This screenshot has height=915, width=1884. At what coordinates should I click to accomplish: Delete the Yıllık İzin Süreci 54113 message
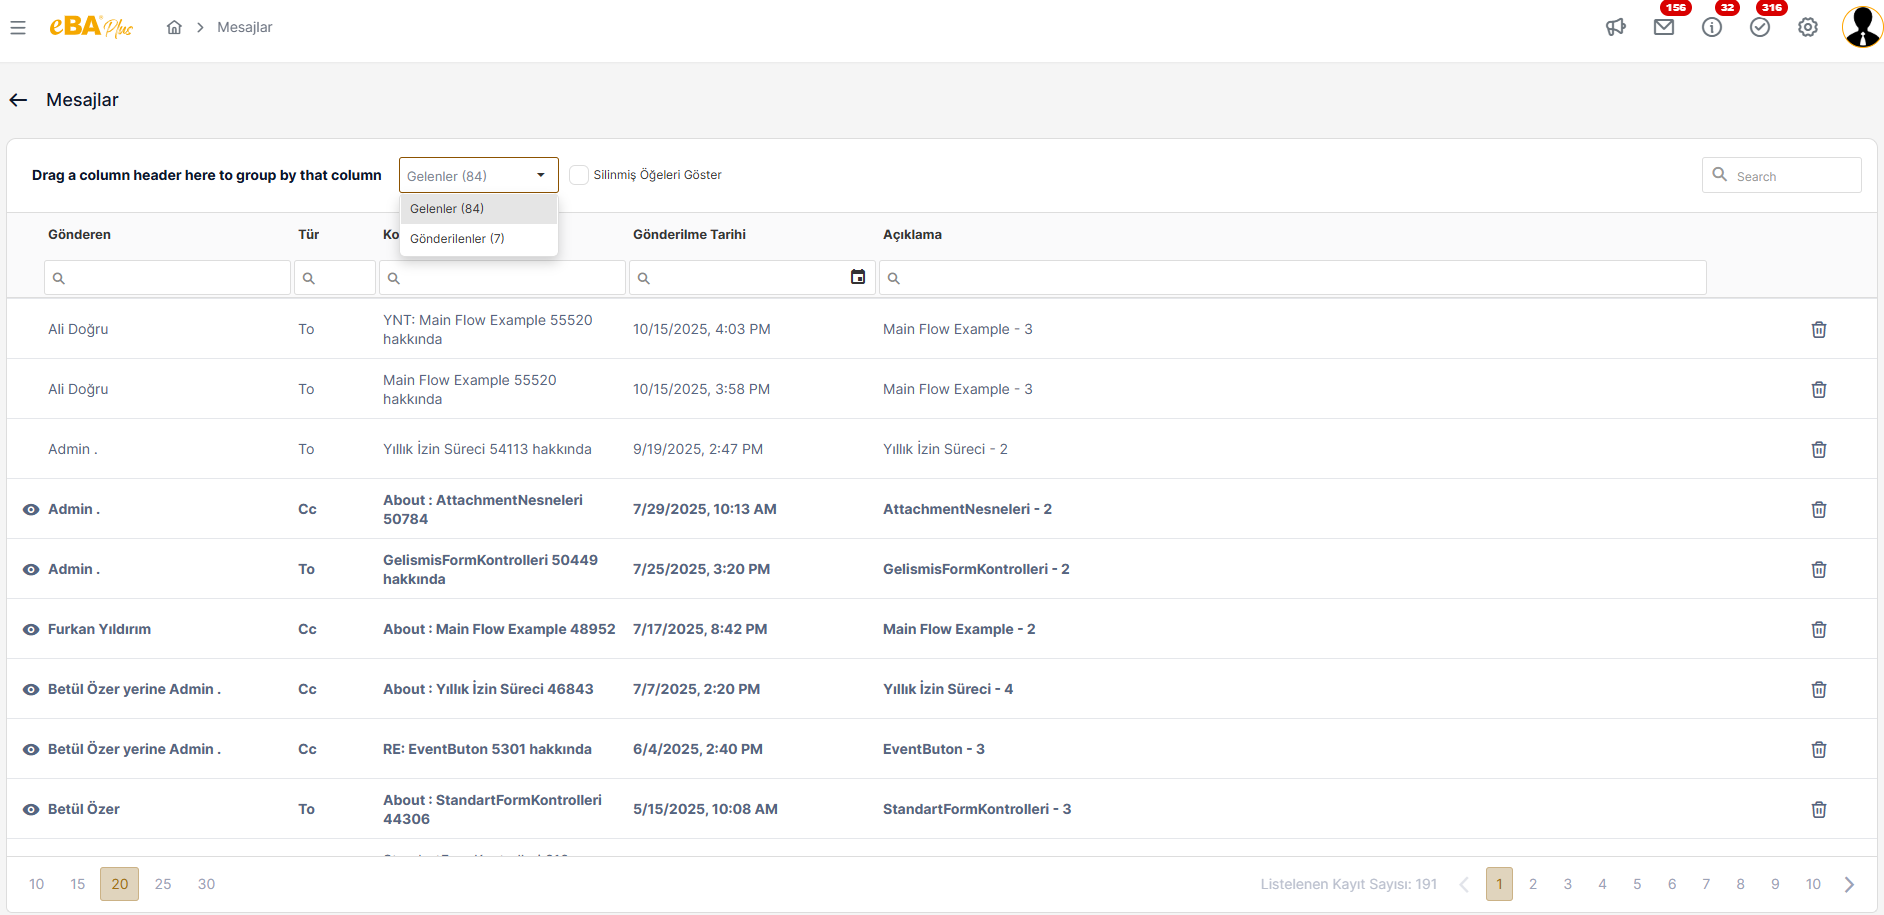coord(1819,449)
